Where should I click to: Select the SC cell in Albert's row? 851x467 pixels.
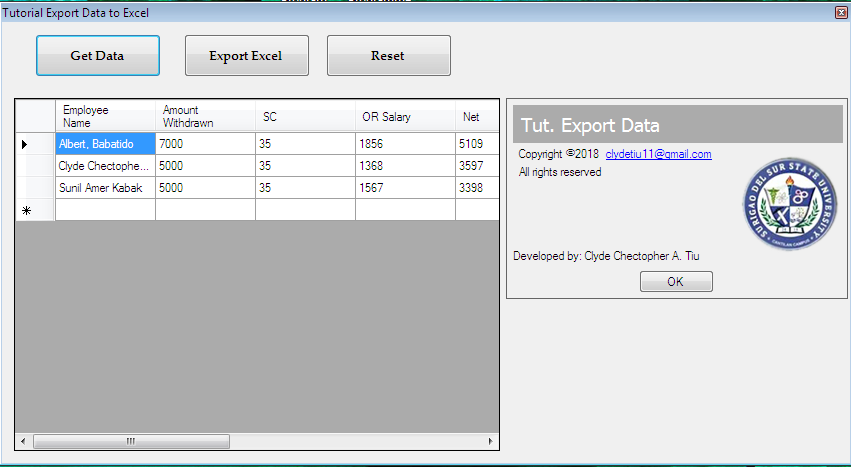(x=305, y=144)
